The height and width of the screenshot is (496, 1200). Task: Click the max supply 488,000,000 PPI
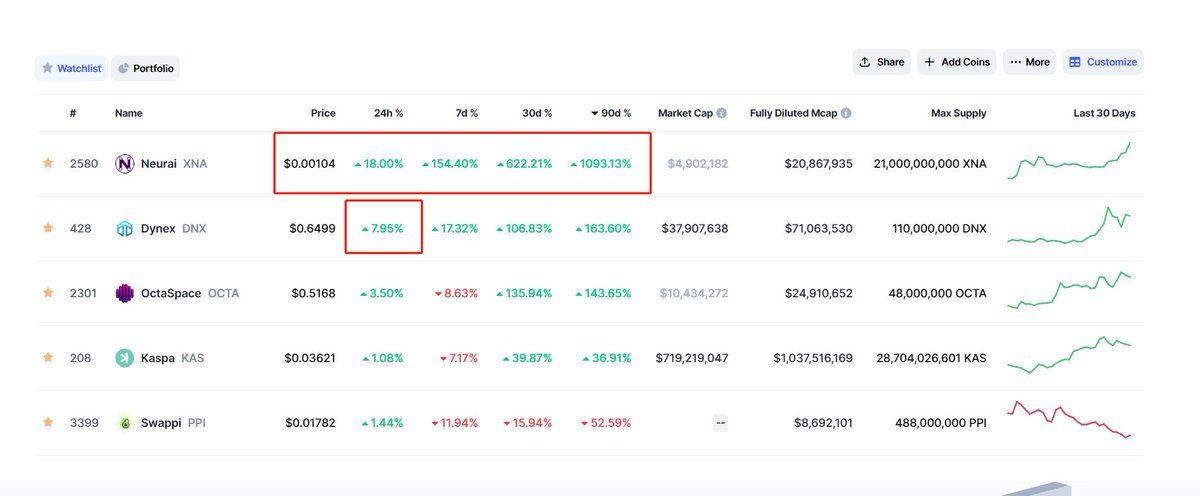[x=941, y=423]
